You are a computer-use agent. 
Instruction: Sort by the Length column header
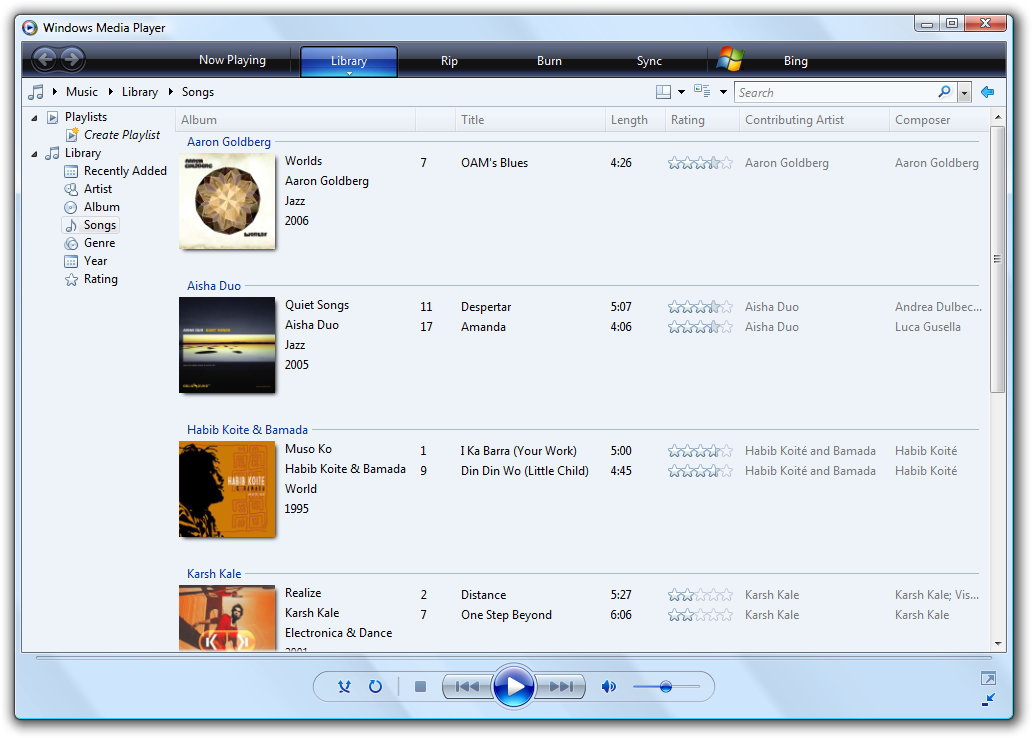pos(635,120)
